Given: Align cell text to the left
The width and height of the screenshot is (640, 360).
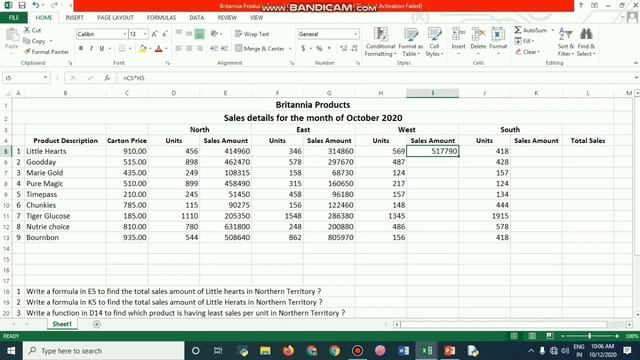Looking at the screenshot, I should coord(178,49).
